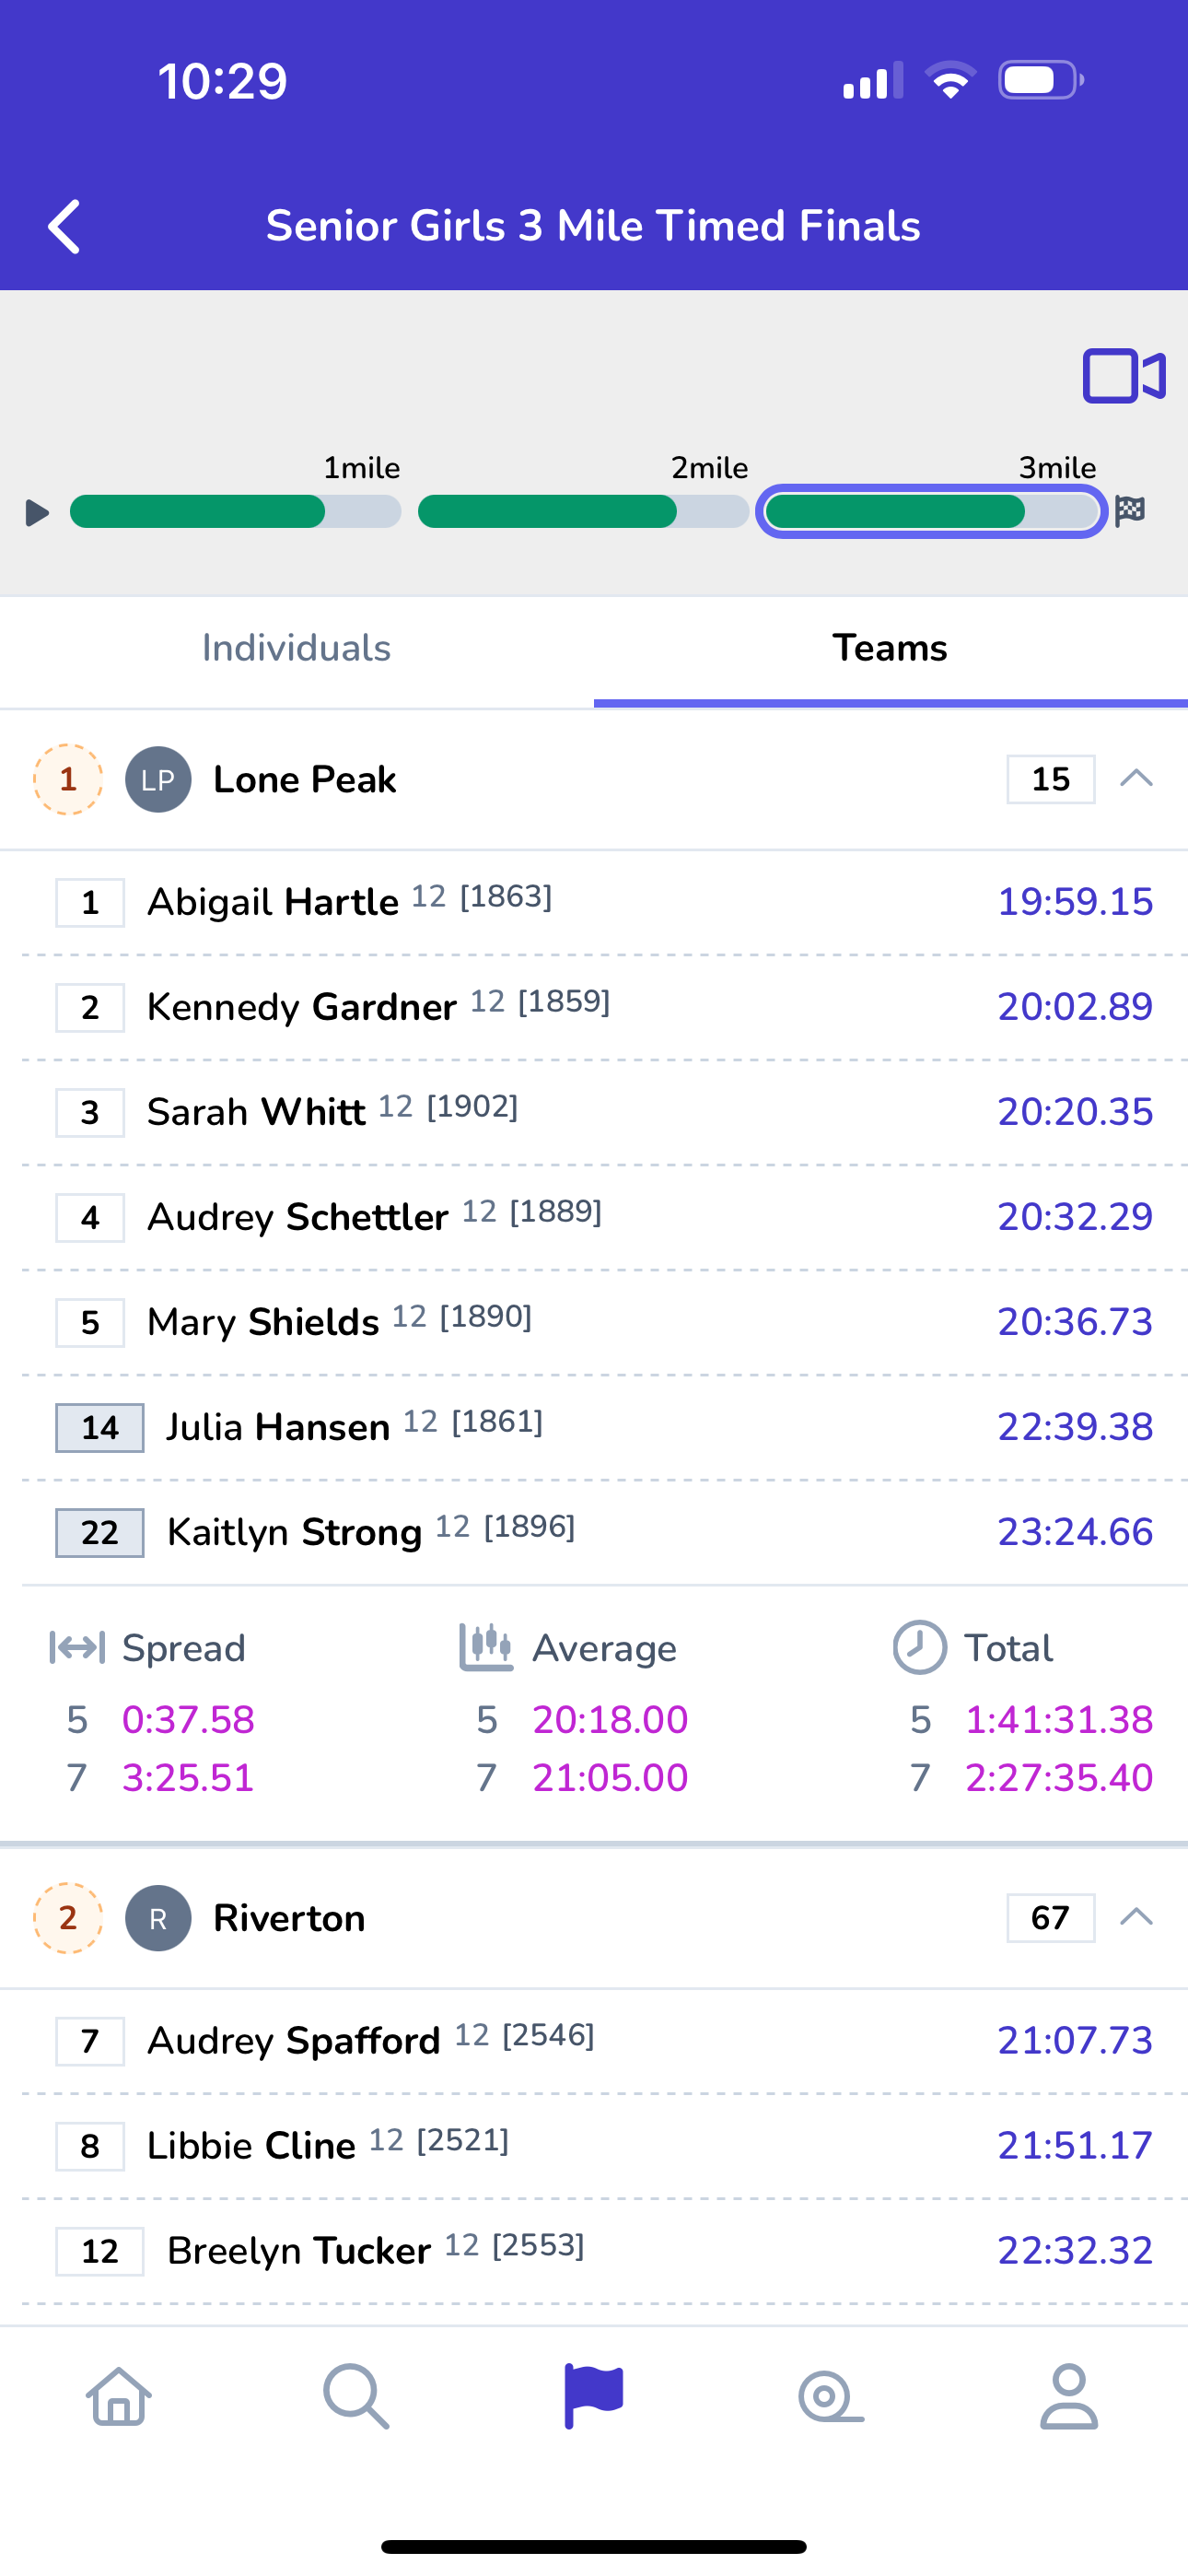The image size is (1188, 2576).
Task: Go back using the header arrow
Action: (x=65, y=226)
